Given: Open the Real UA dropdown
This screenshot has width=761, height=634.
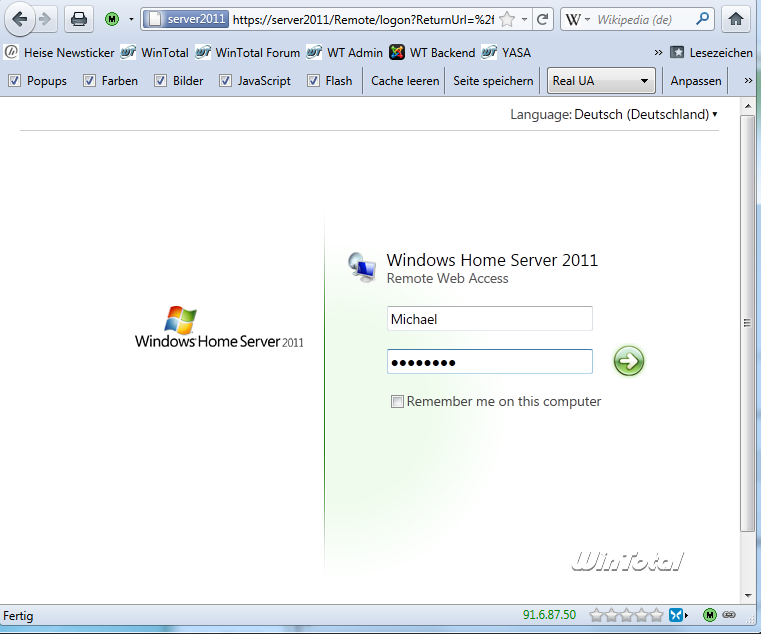Looking at the screenshot, I should click(601, 81).
